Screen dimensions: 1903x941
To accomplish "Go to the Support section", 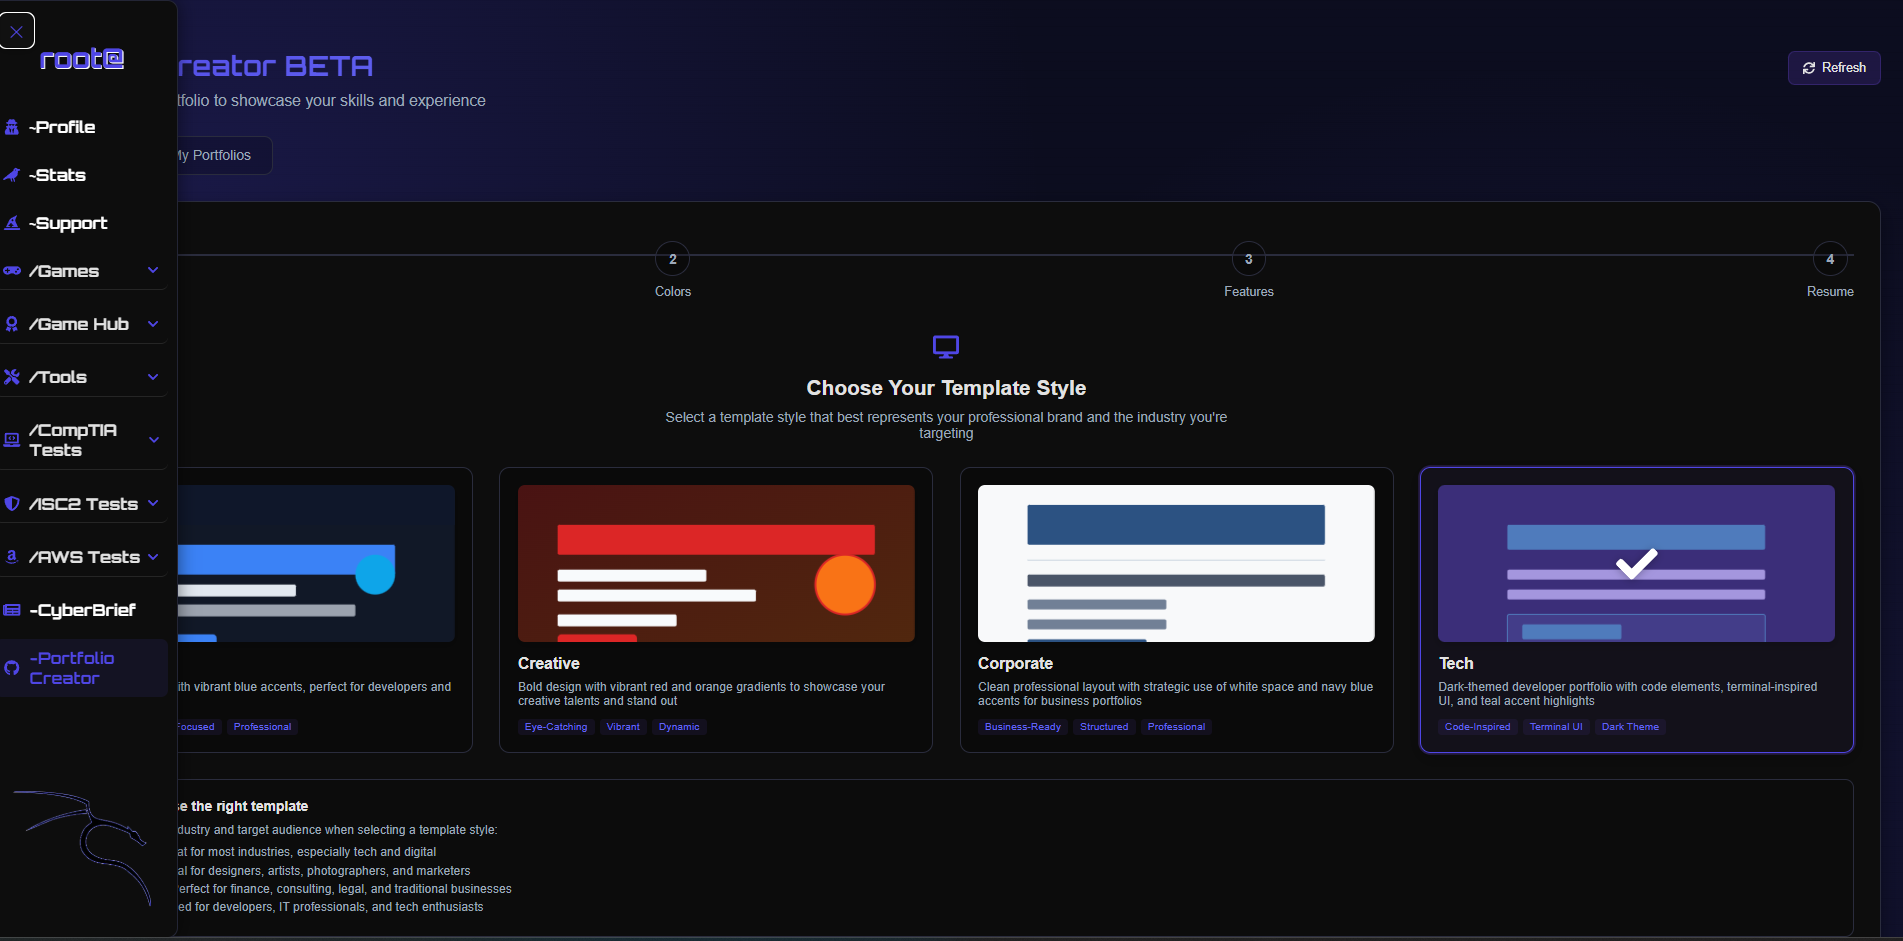I will click(x=68, y=223).
